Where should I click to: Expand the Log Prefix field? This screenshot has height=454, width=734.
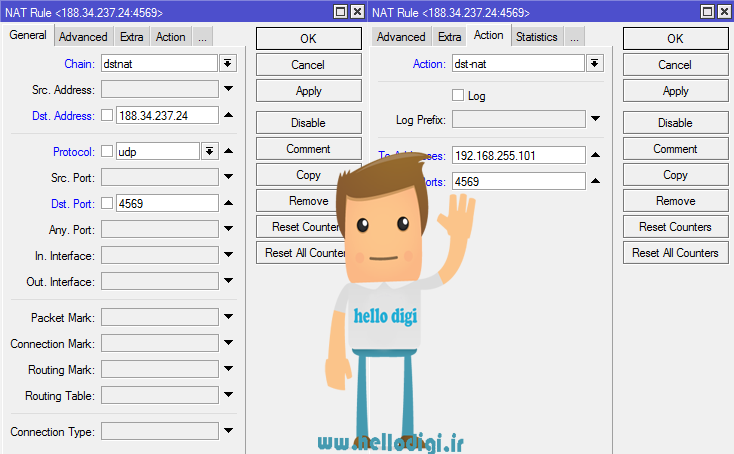coord(595,118)
